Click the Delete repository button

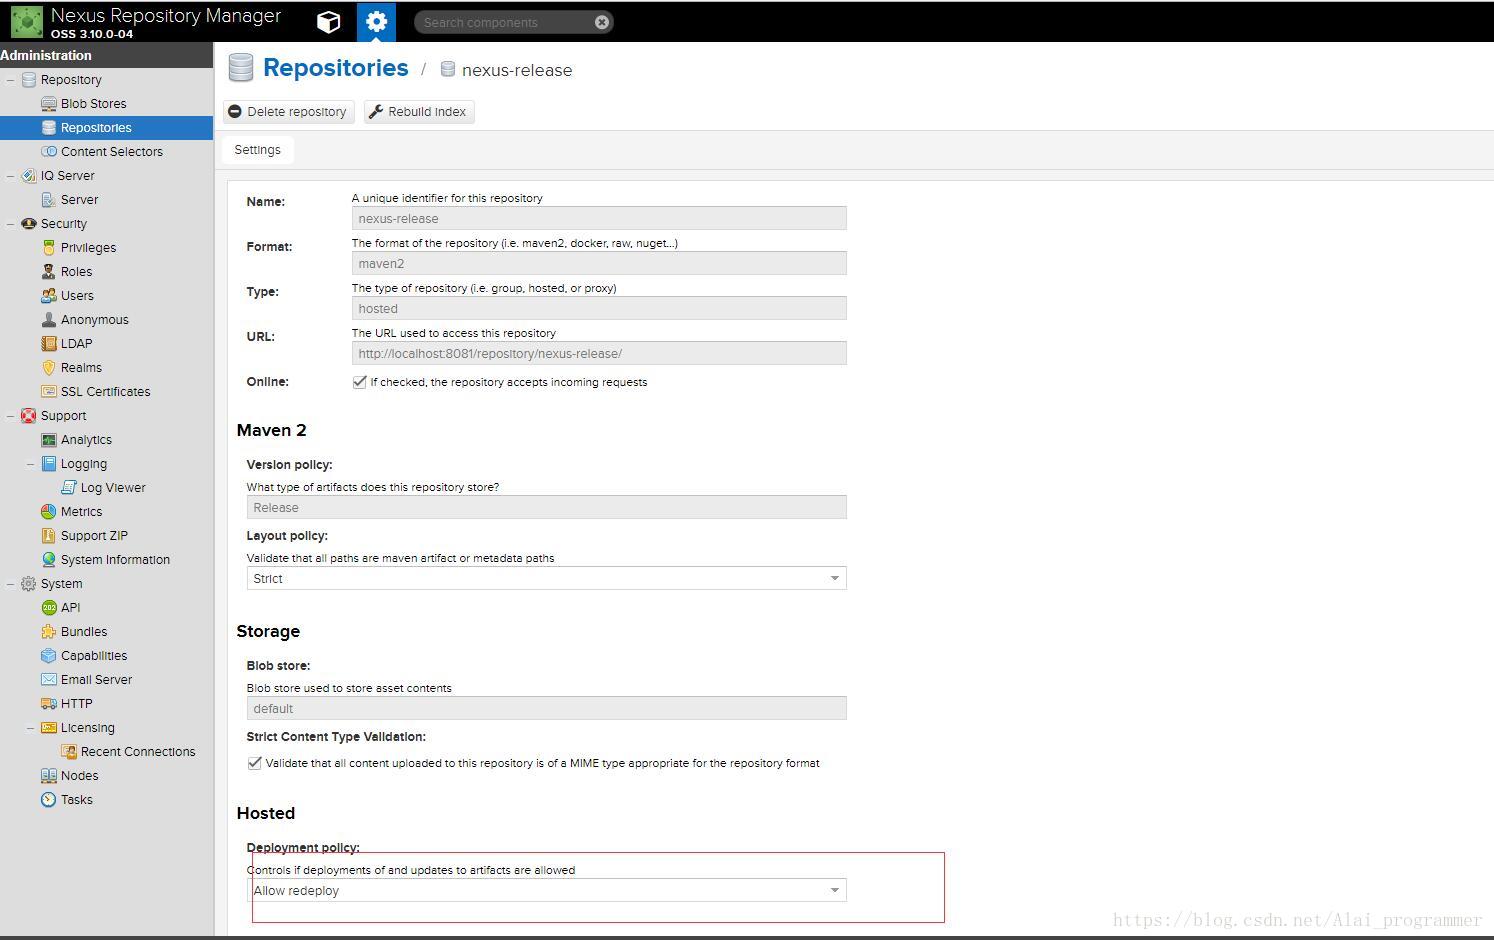(x=288, y=112)
